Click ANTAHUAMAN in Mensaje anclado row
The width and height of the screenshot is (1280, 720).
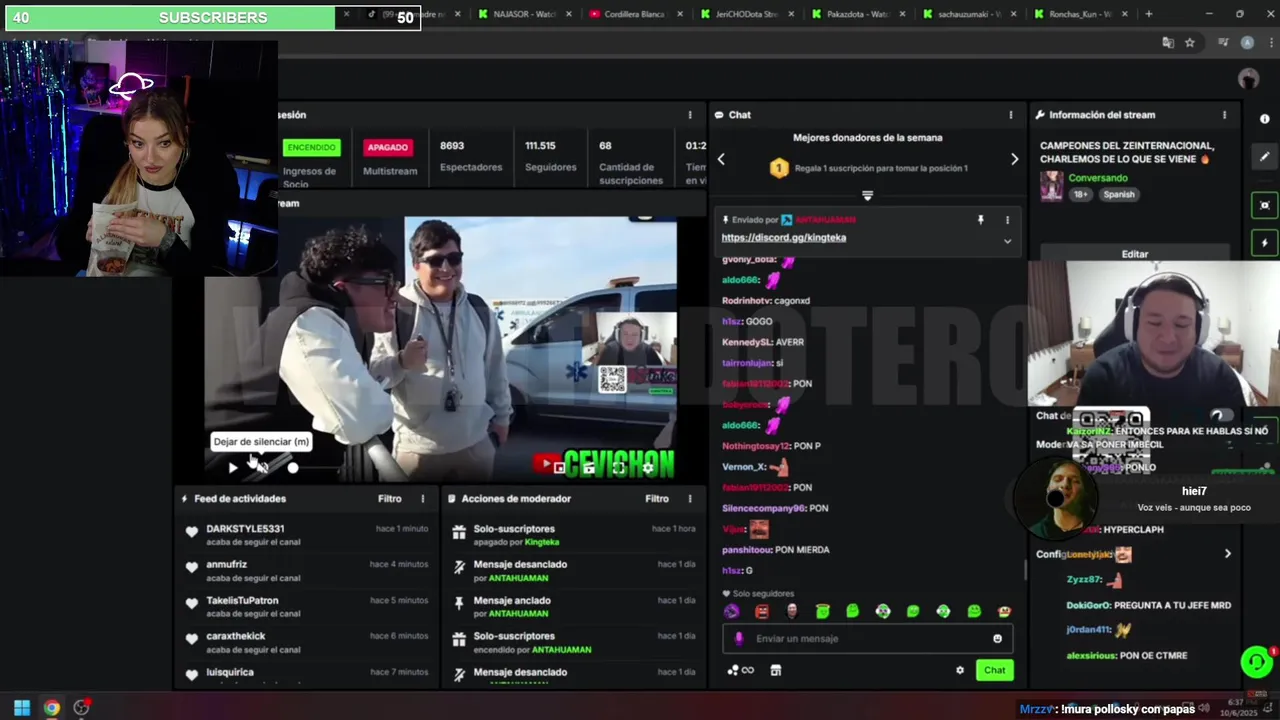519,614
